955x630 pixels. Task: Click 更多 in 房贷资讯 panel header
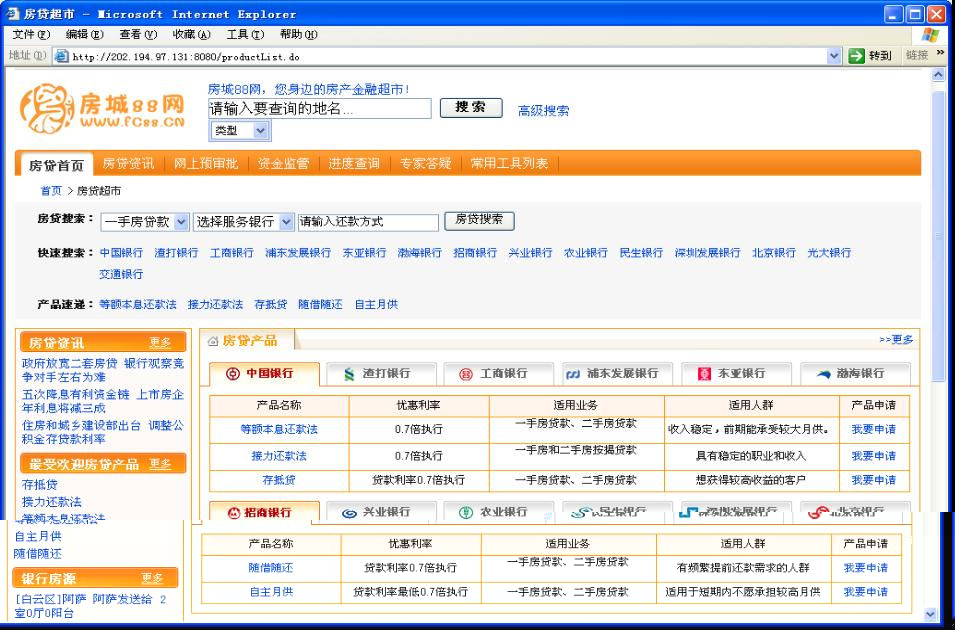160,342
